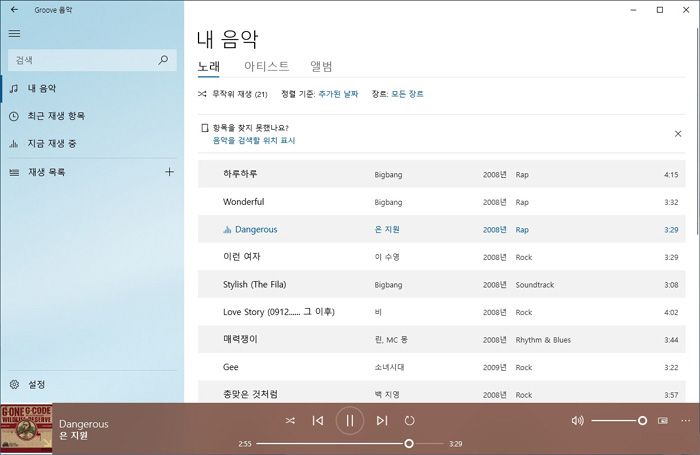
Task: Maximize the Groove 음악 window
Action: pos(660,10)
